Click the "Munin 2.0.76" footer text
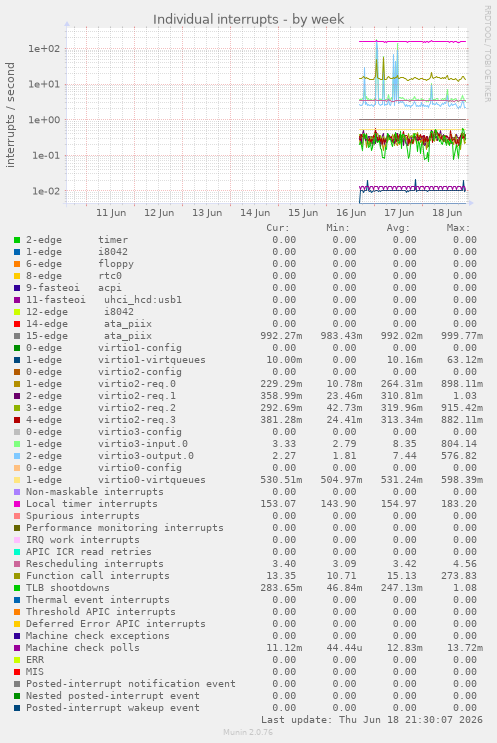This screenshot has height=743, width=497. (248, 733)
